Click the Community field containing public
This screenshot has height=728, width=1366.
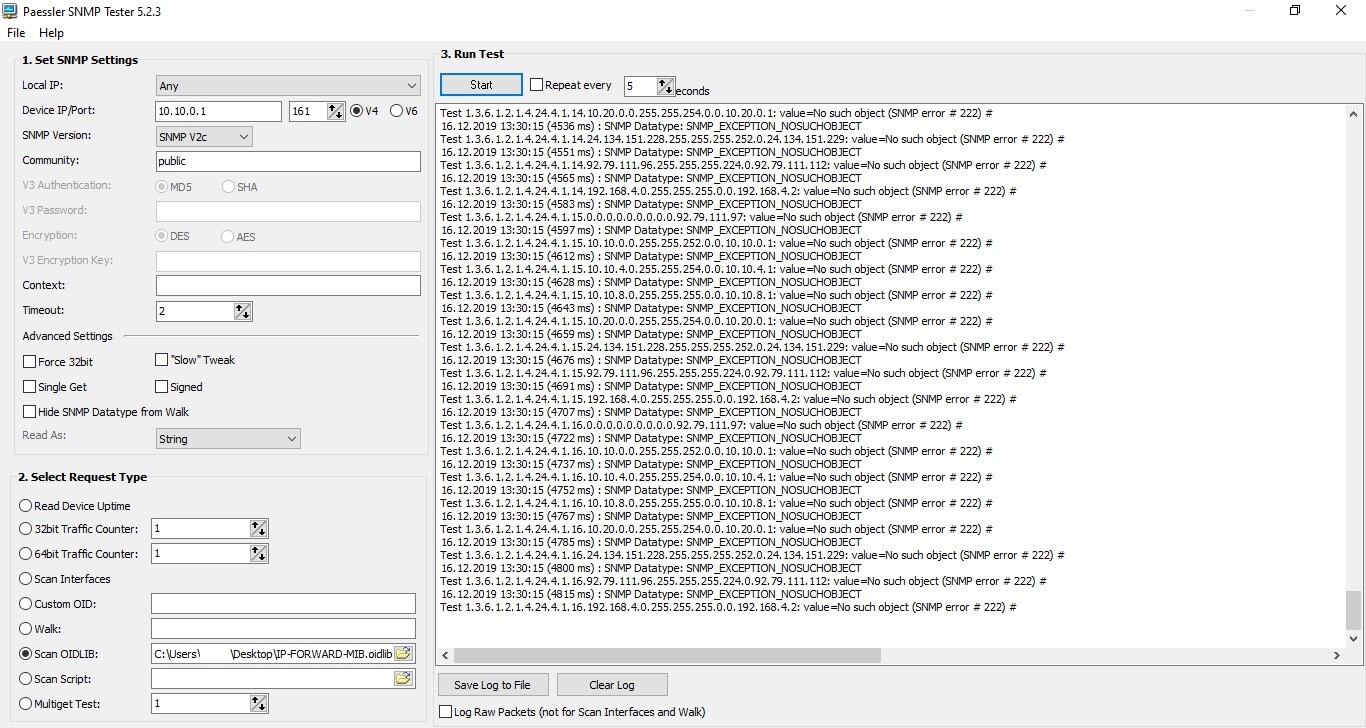[288, 161]
